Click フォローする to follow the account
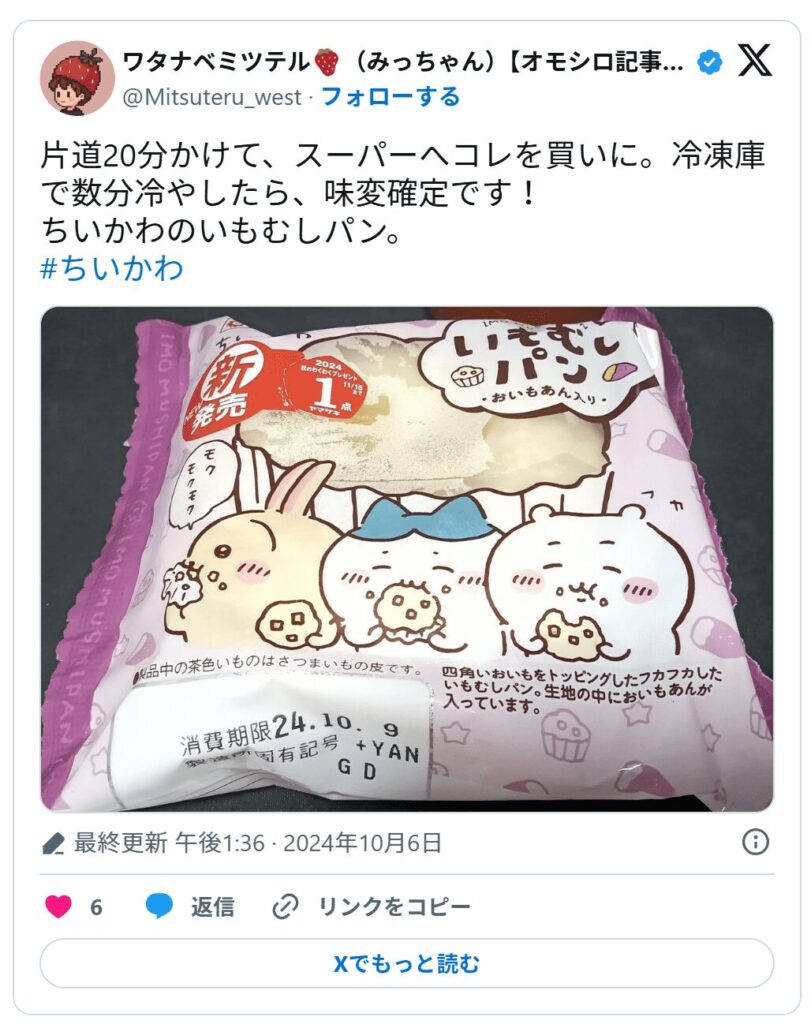Viewport: 811px width, 1024px height. 391,97
